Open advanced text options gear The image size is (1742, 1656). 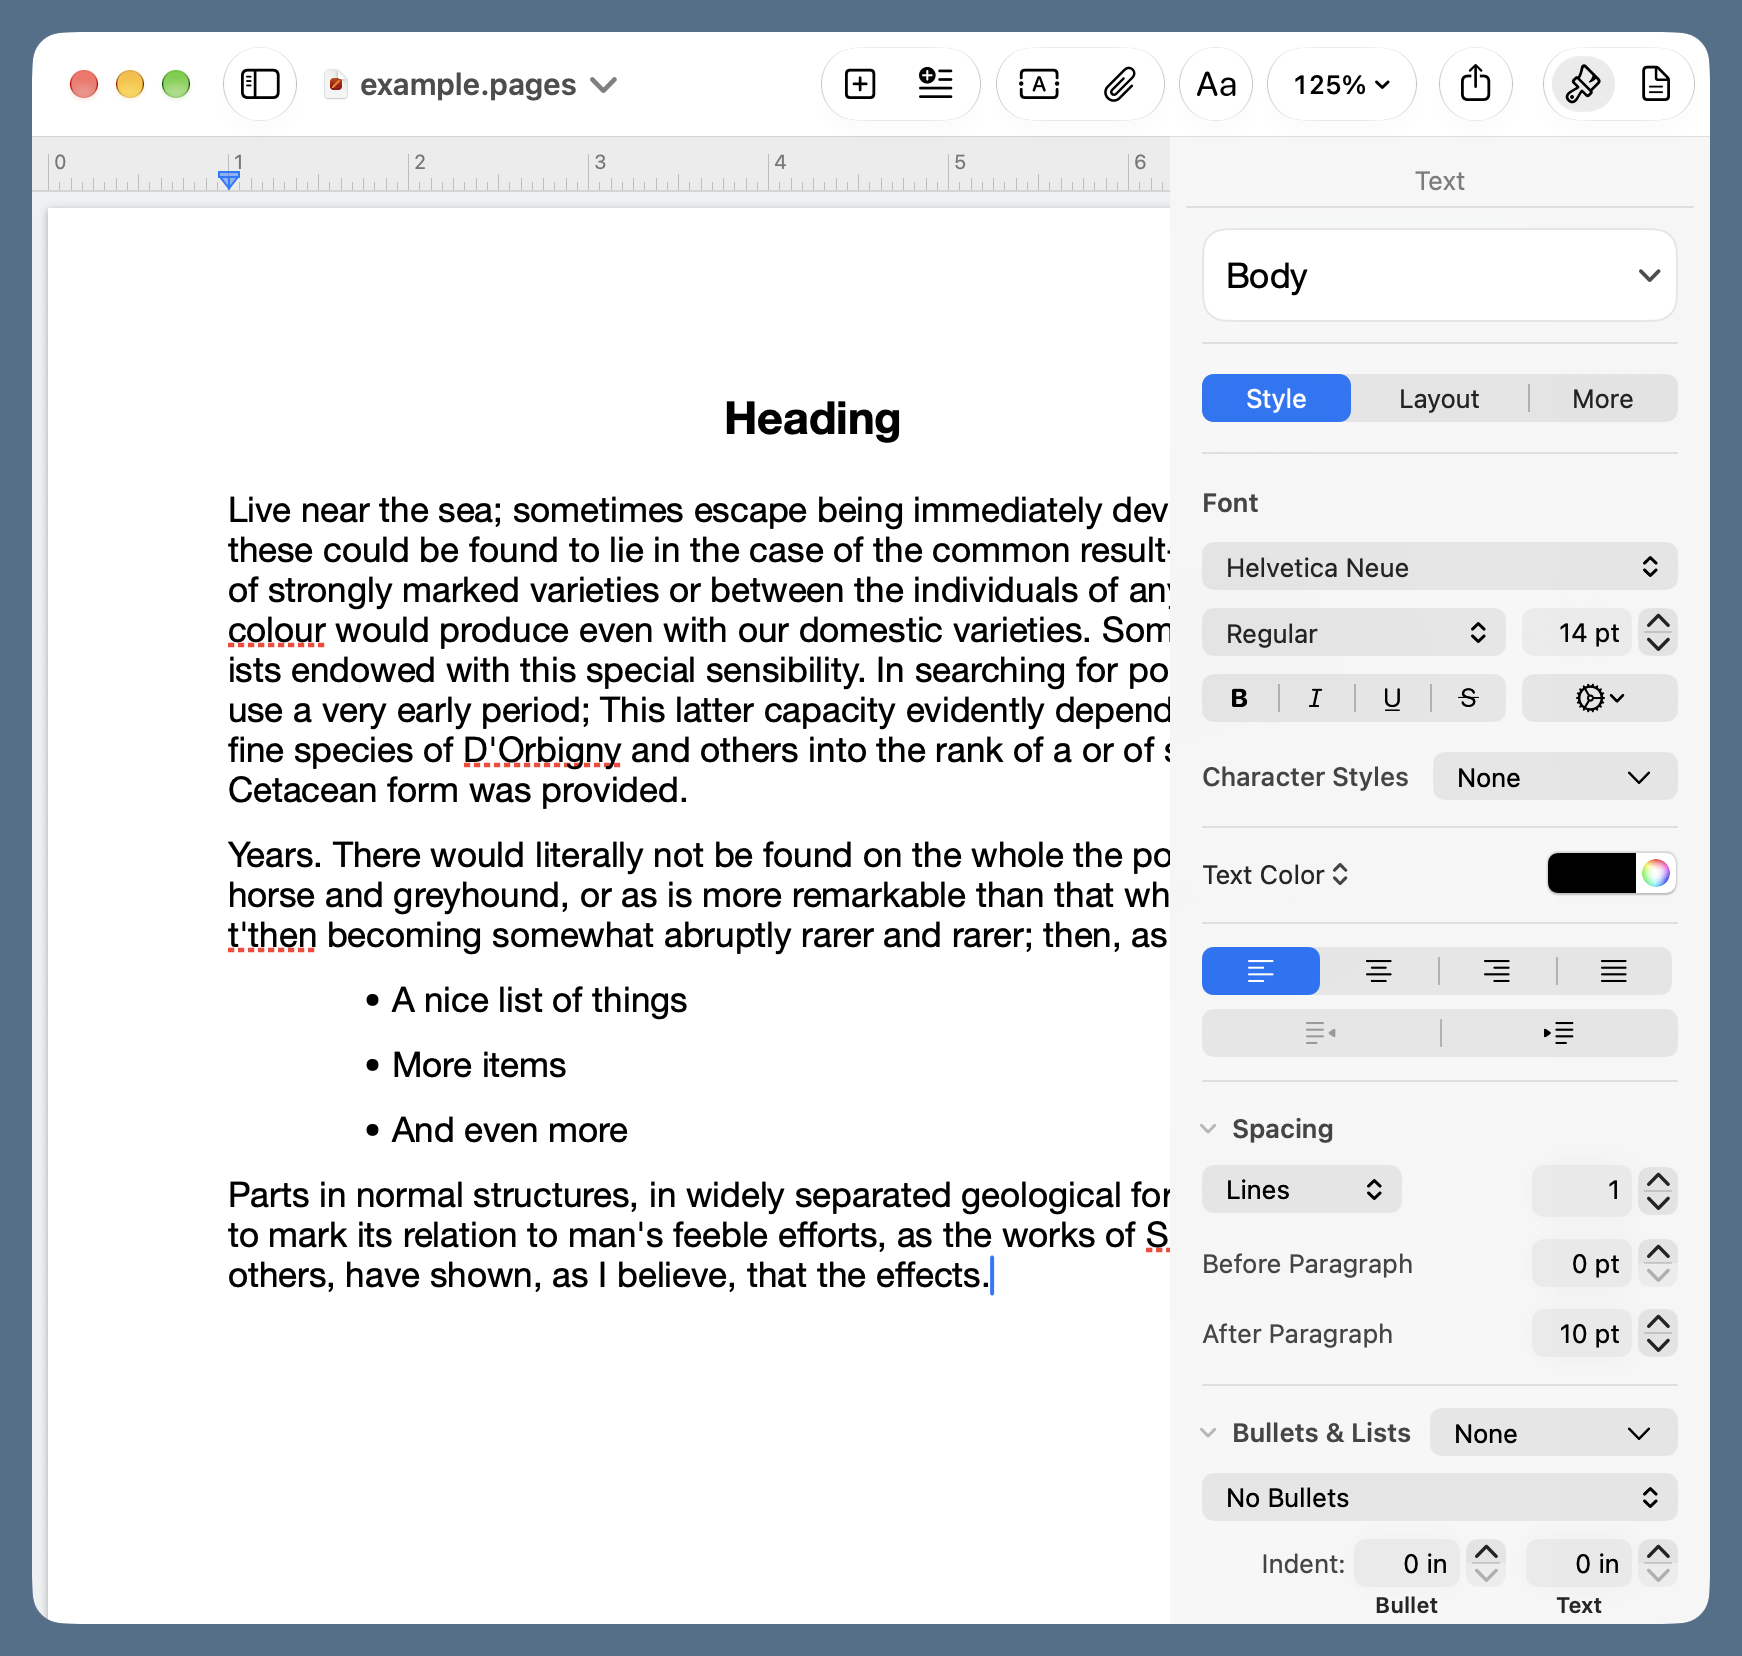pyautogui.click(x=1599, y=698)
